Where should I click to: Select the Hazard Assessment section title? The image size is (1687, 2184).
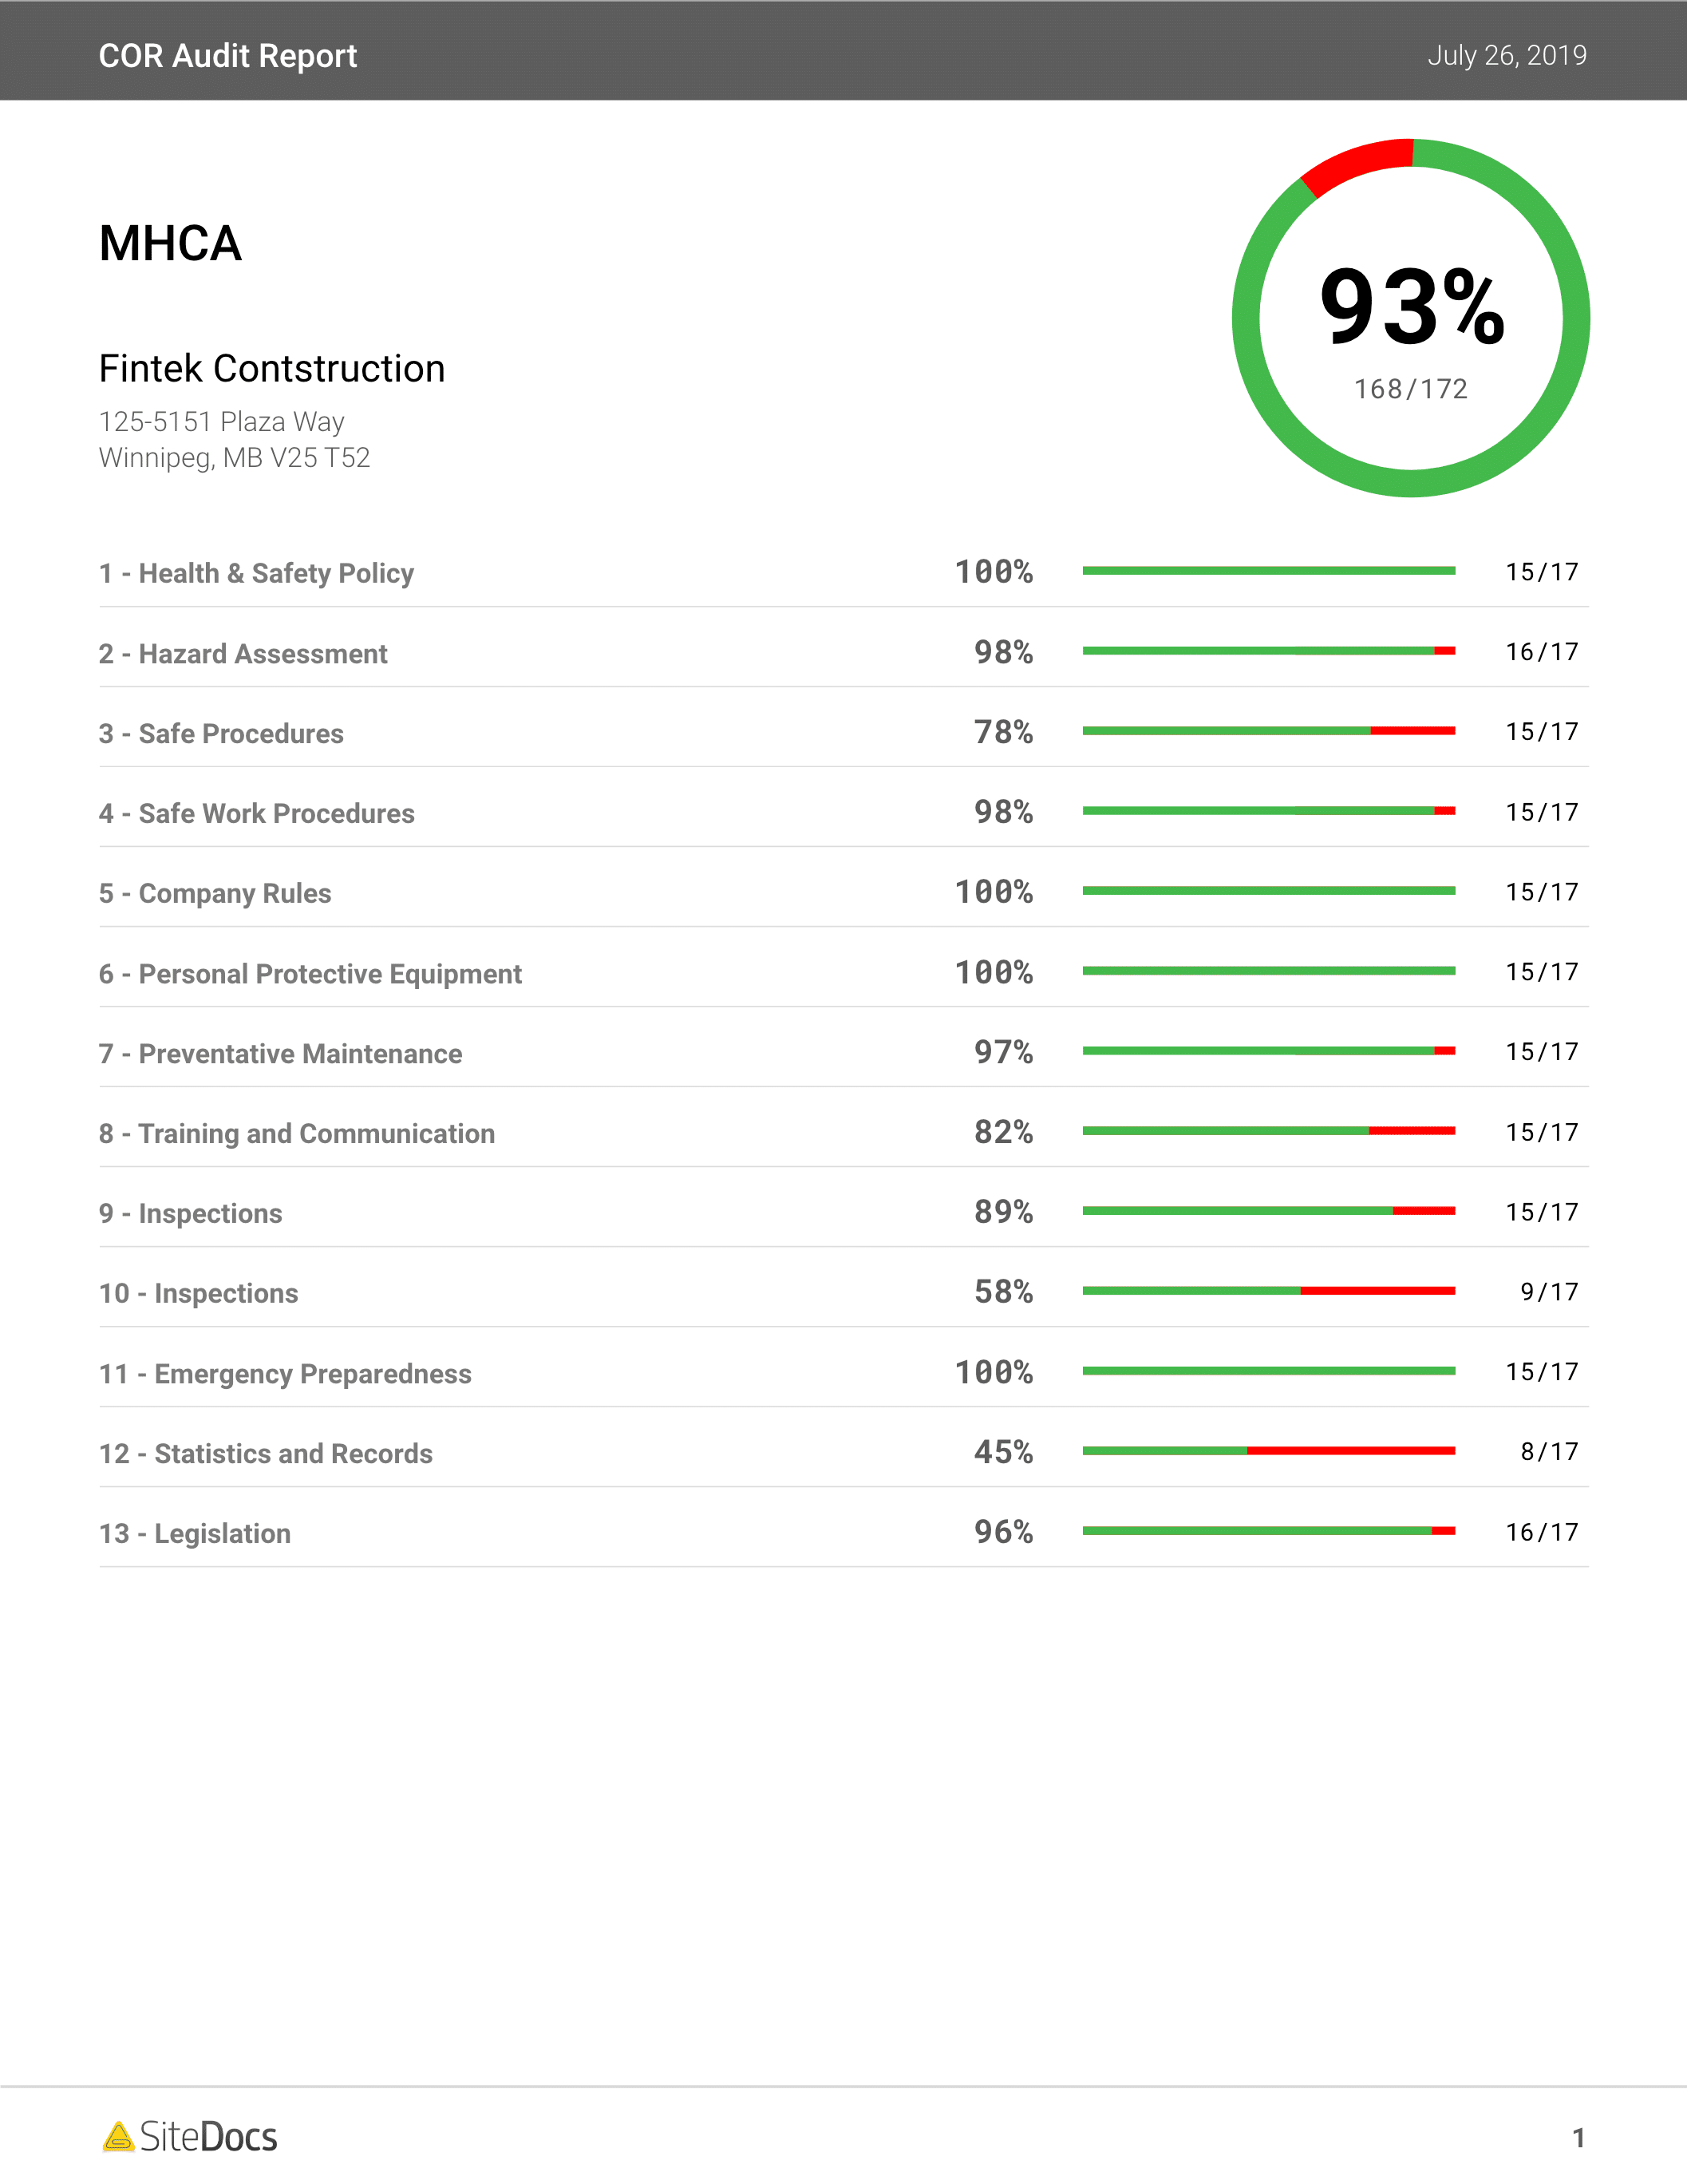(x=243, y=654)
